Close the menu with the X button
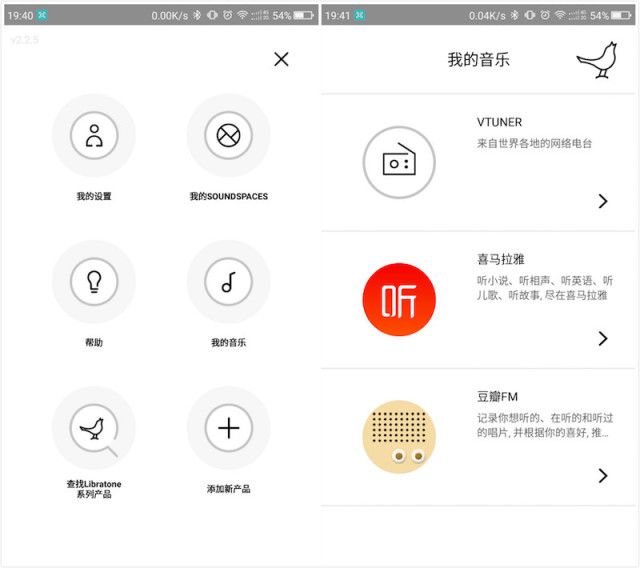Viewport: 640px width, 568px height. coord(281,59)
